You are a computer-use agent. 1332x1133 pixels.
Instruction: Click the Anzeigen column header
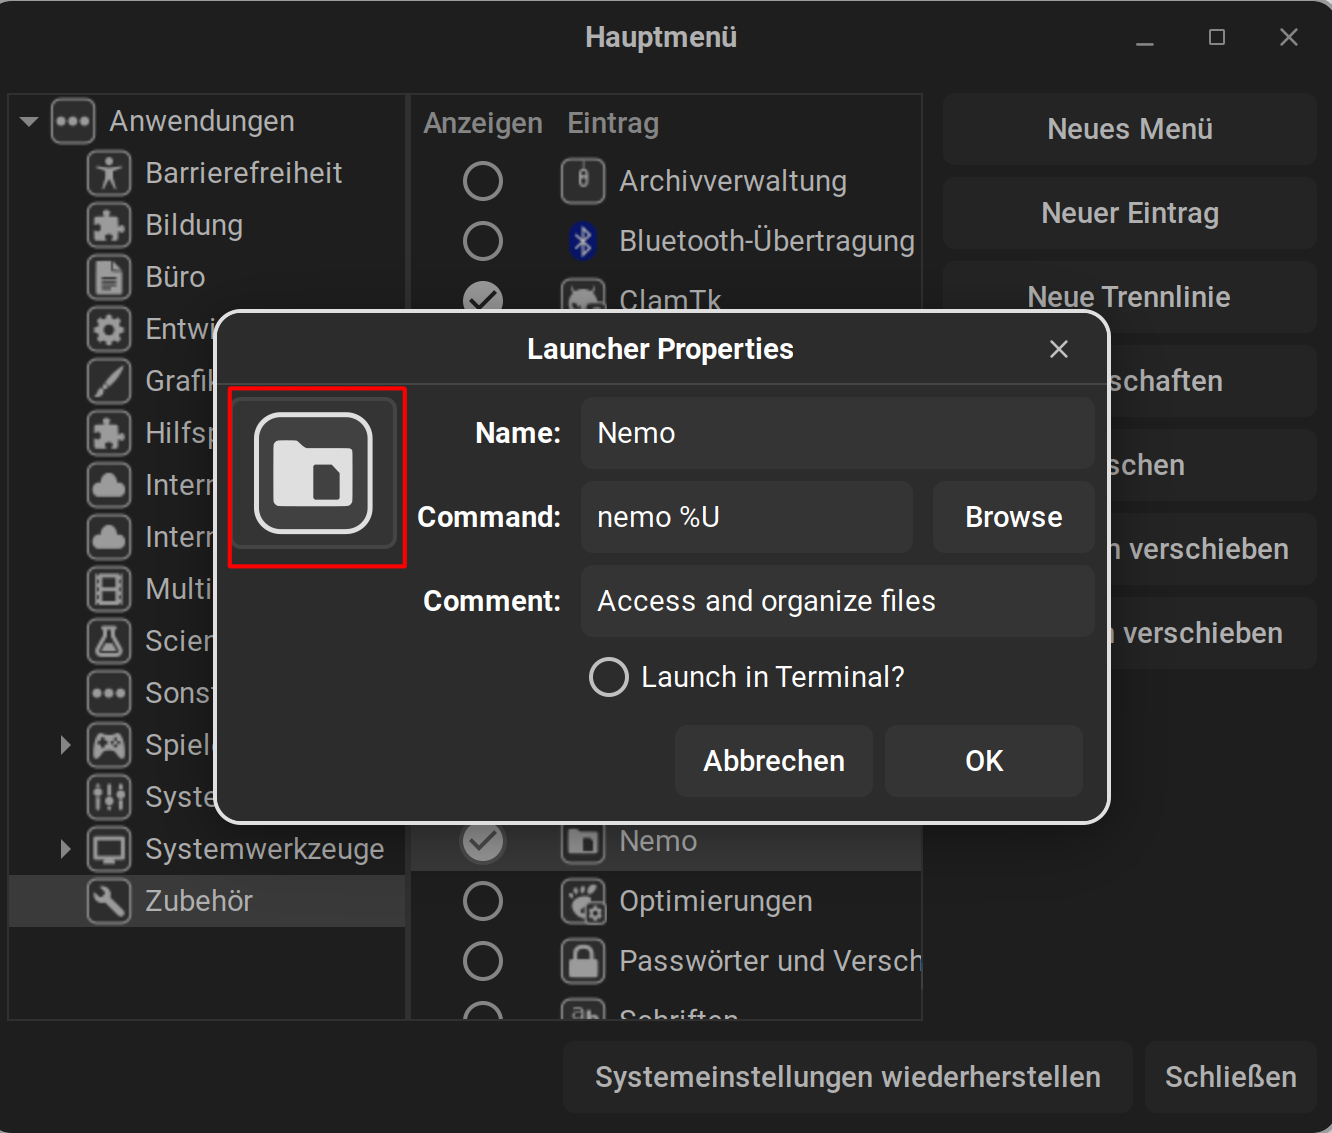click(x=483, y=123)
